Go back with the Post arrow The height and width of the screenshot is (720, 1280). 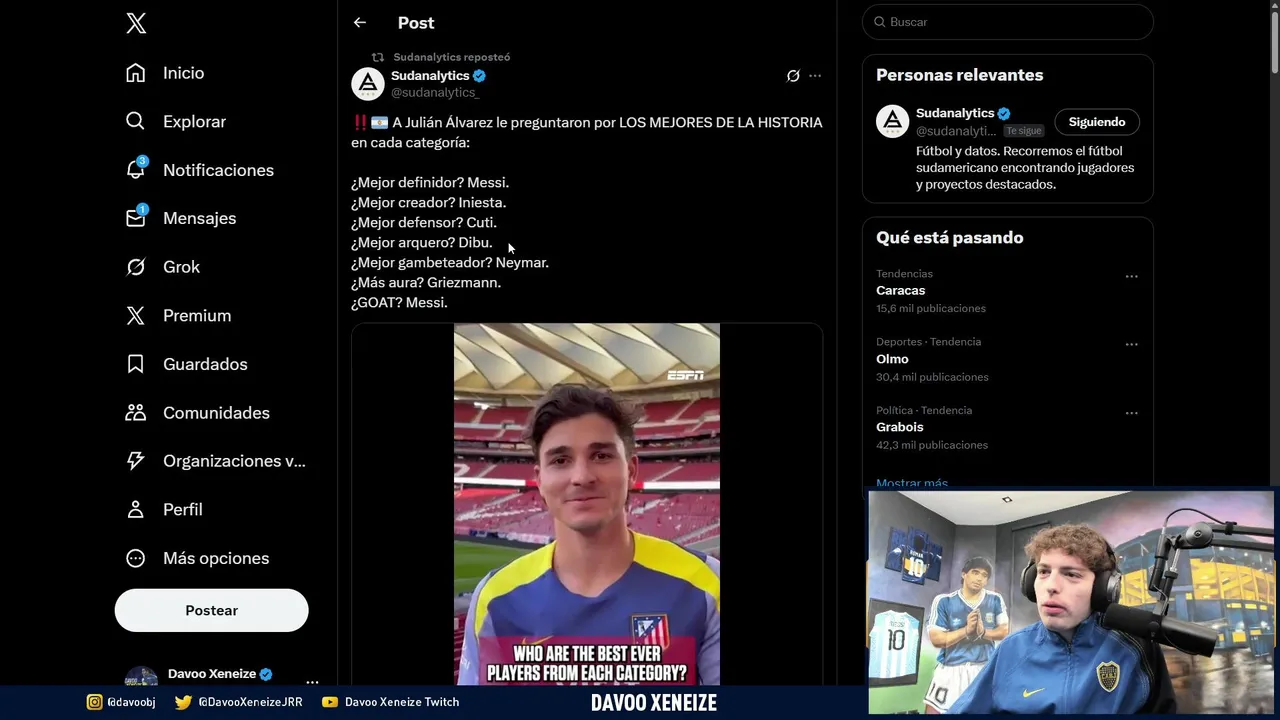tap(360, 22)
